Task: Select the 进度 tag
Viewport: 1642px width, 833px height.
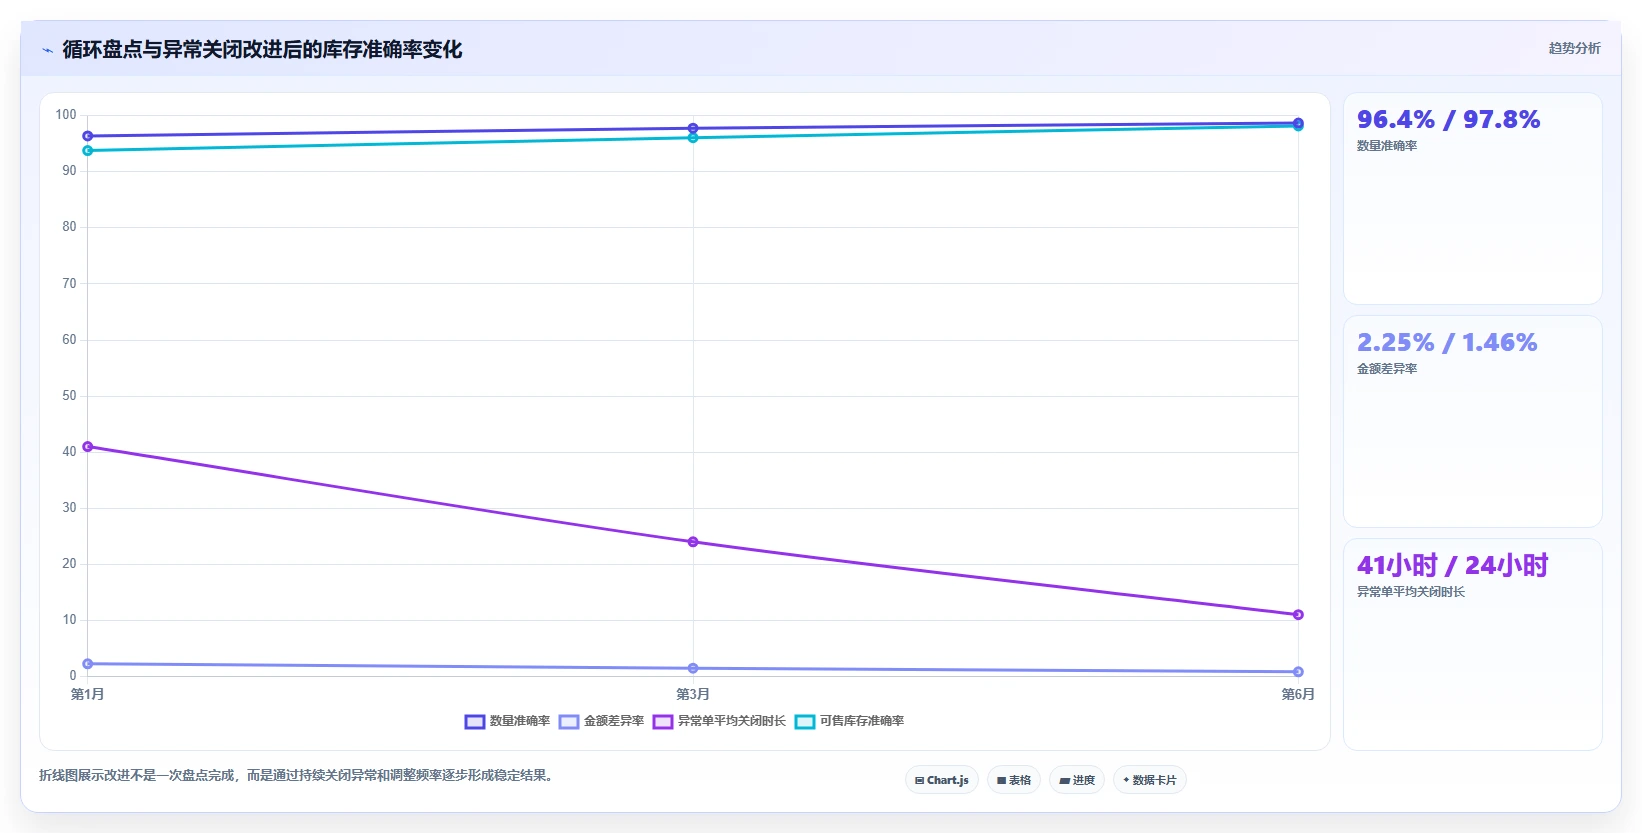Action: 1077,780
